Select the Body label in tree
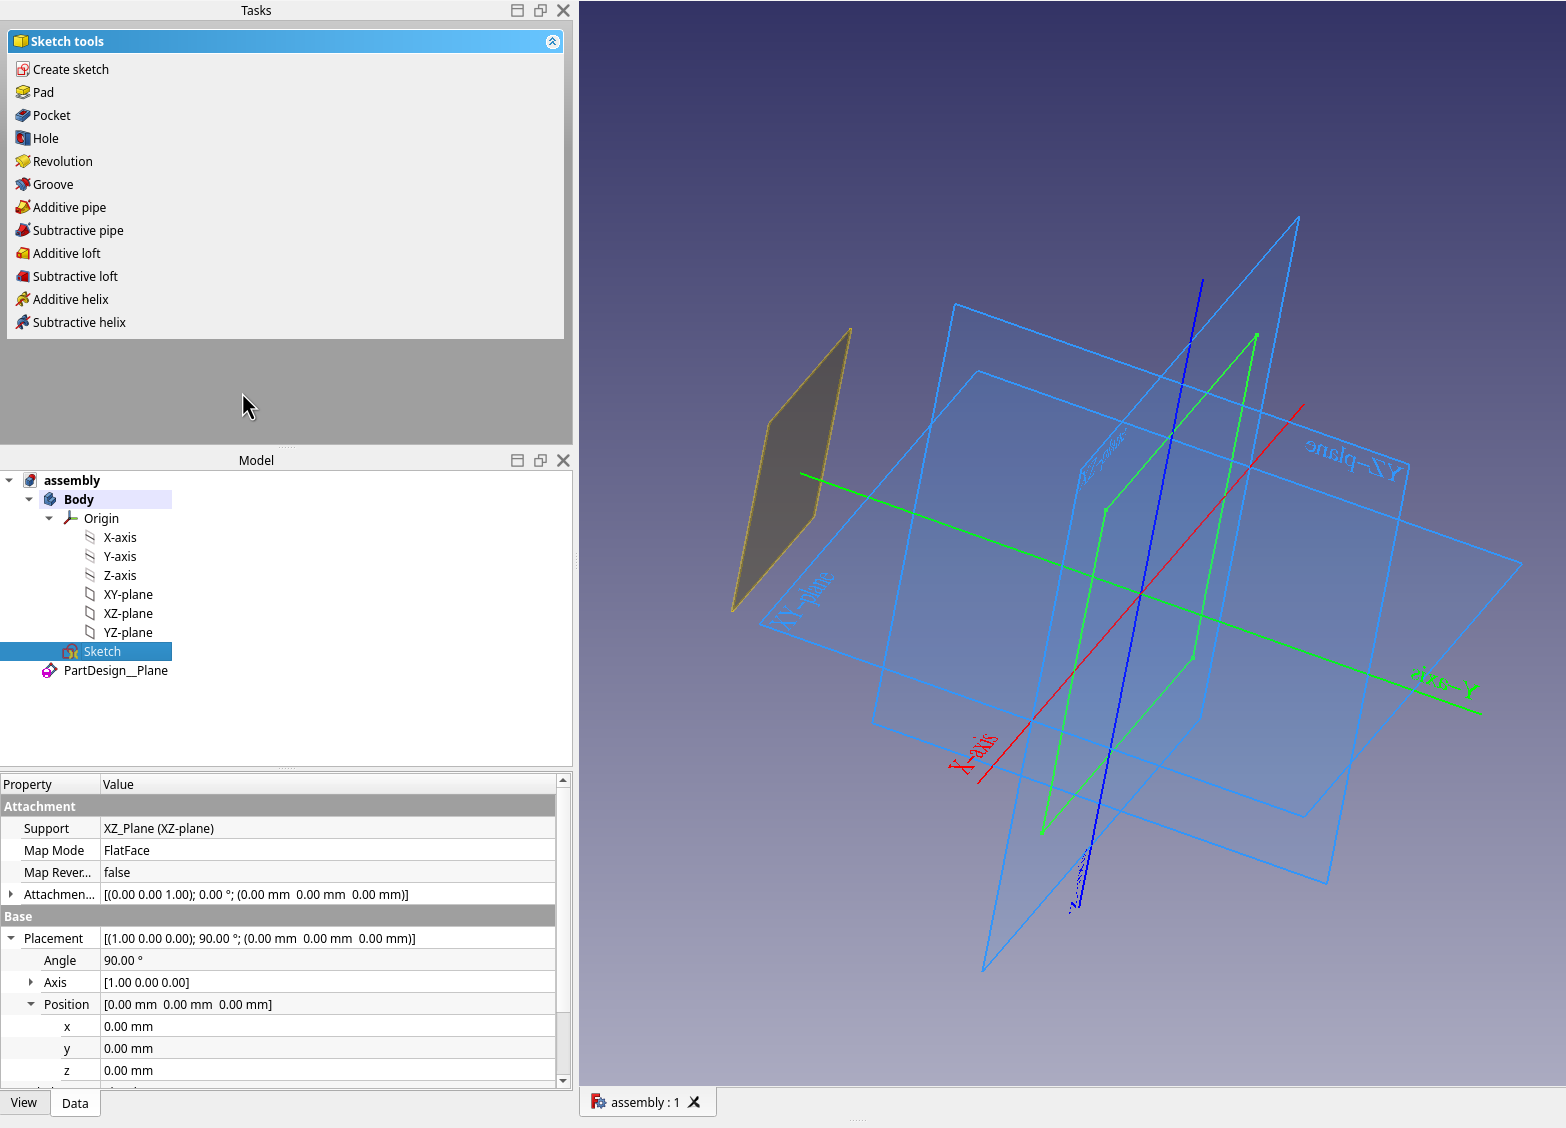 pyautogui.click(x=79, y=499)
